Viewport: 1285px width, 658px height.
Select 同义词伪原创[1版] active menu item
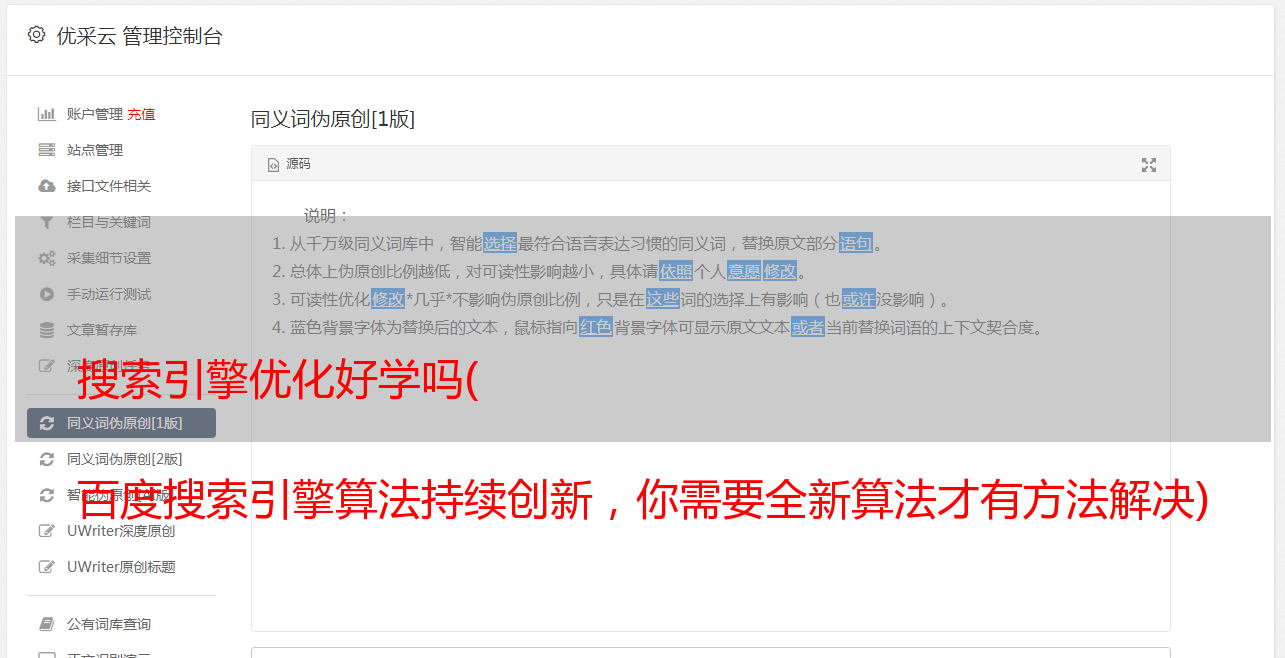(x=121, y=423)
